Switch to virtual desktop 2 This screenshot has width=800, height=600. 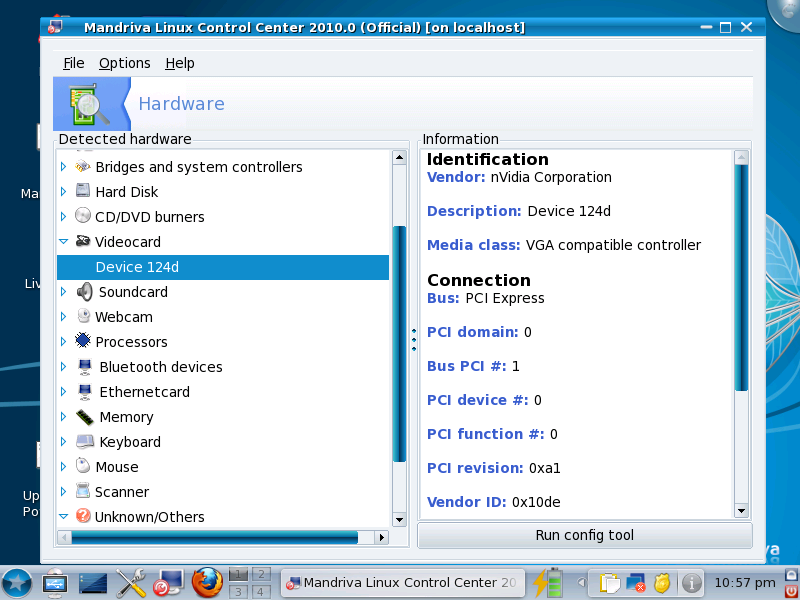[261, 574]
